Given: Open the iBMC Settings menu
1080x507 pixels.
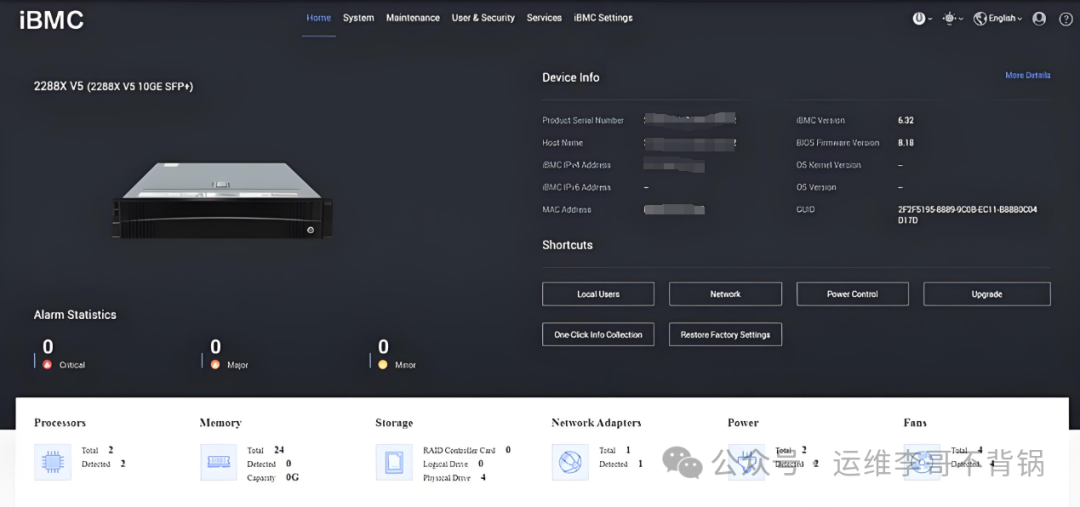Looking at the screenshot, I should coord(603,18).
